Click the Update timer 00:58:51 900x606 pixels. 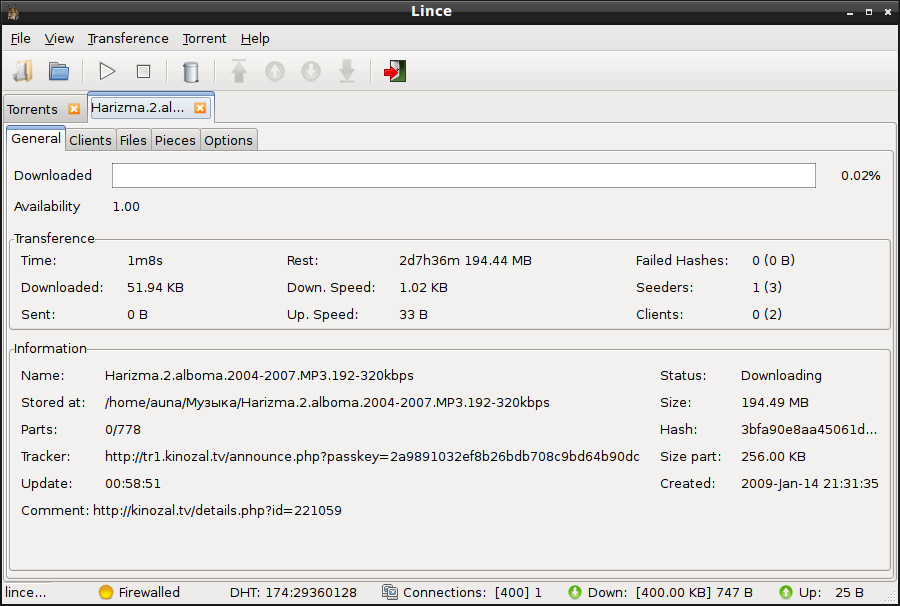(133, 483)
